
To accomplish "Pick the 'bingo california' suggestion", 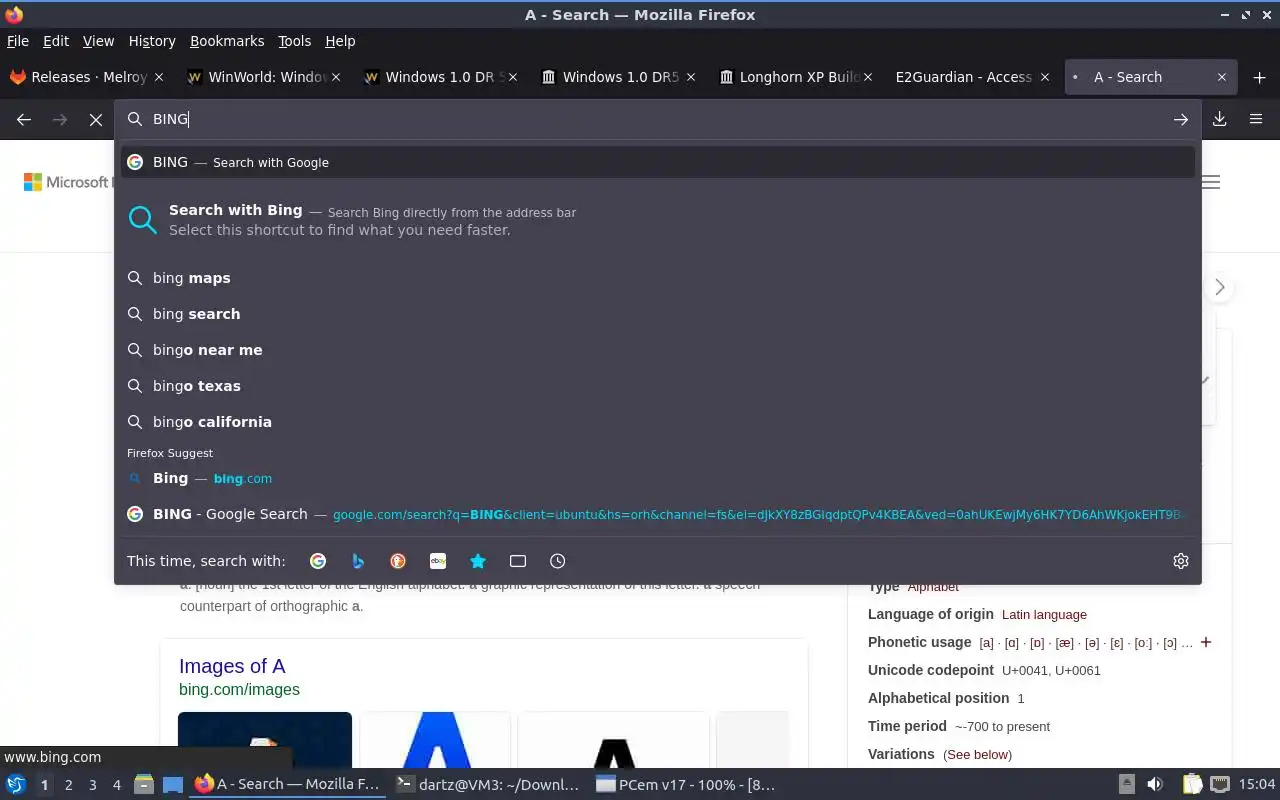I will point(658,422).
